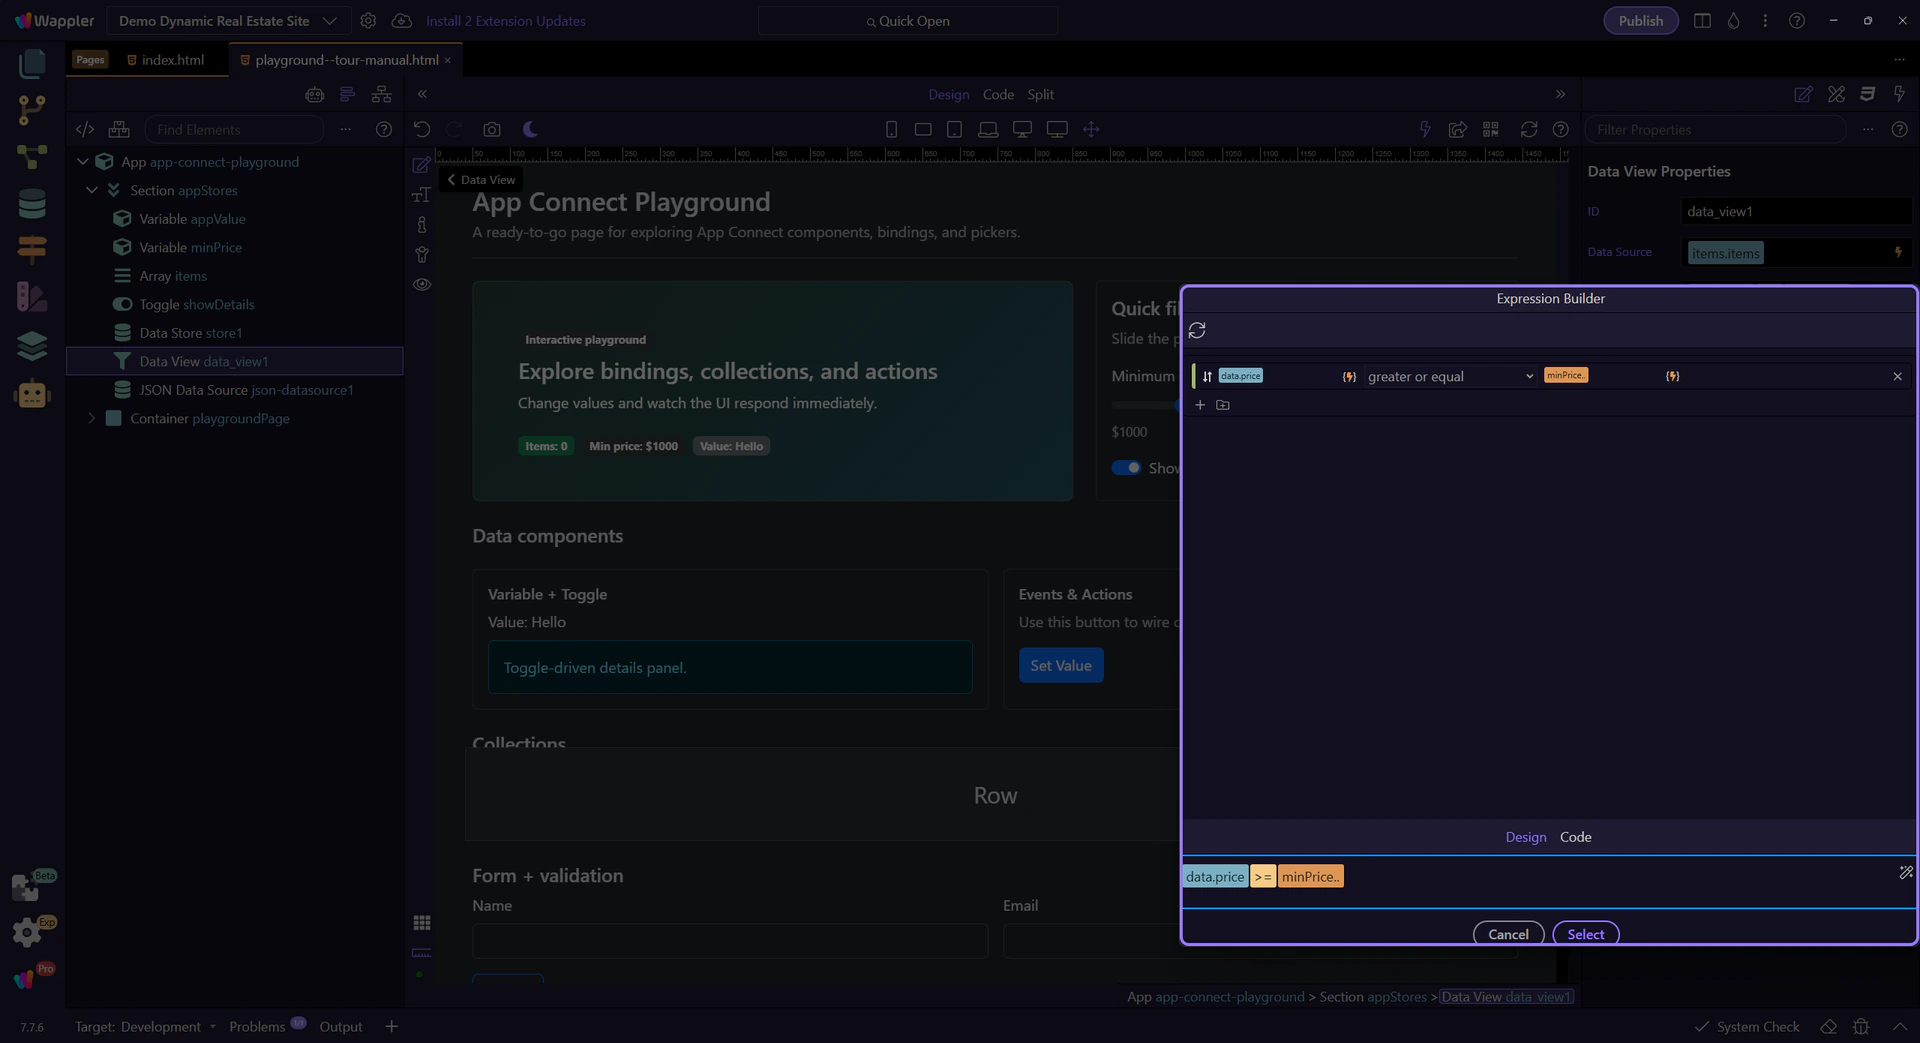Add a condition group in Expression Builder
This screenshot has width=1920, height=1043.
pyautogui.click(x=1223, y=405)
